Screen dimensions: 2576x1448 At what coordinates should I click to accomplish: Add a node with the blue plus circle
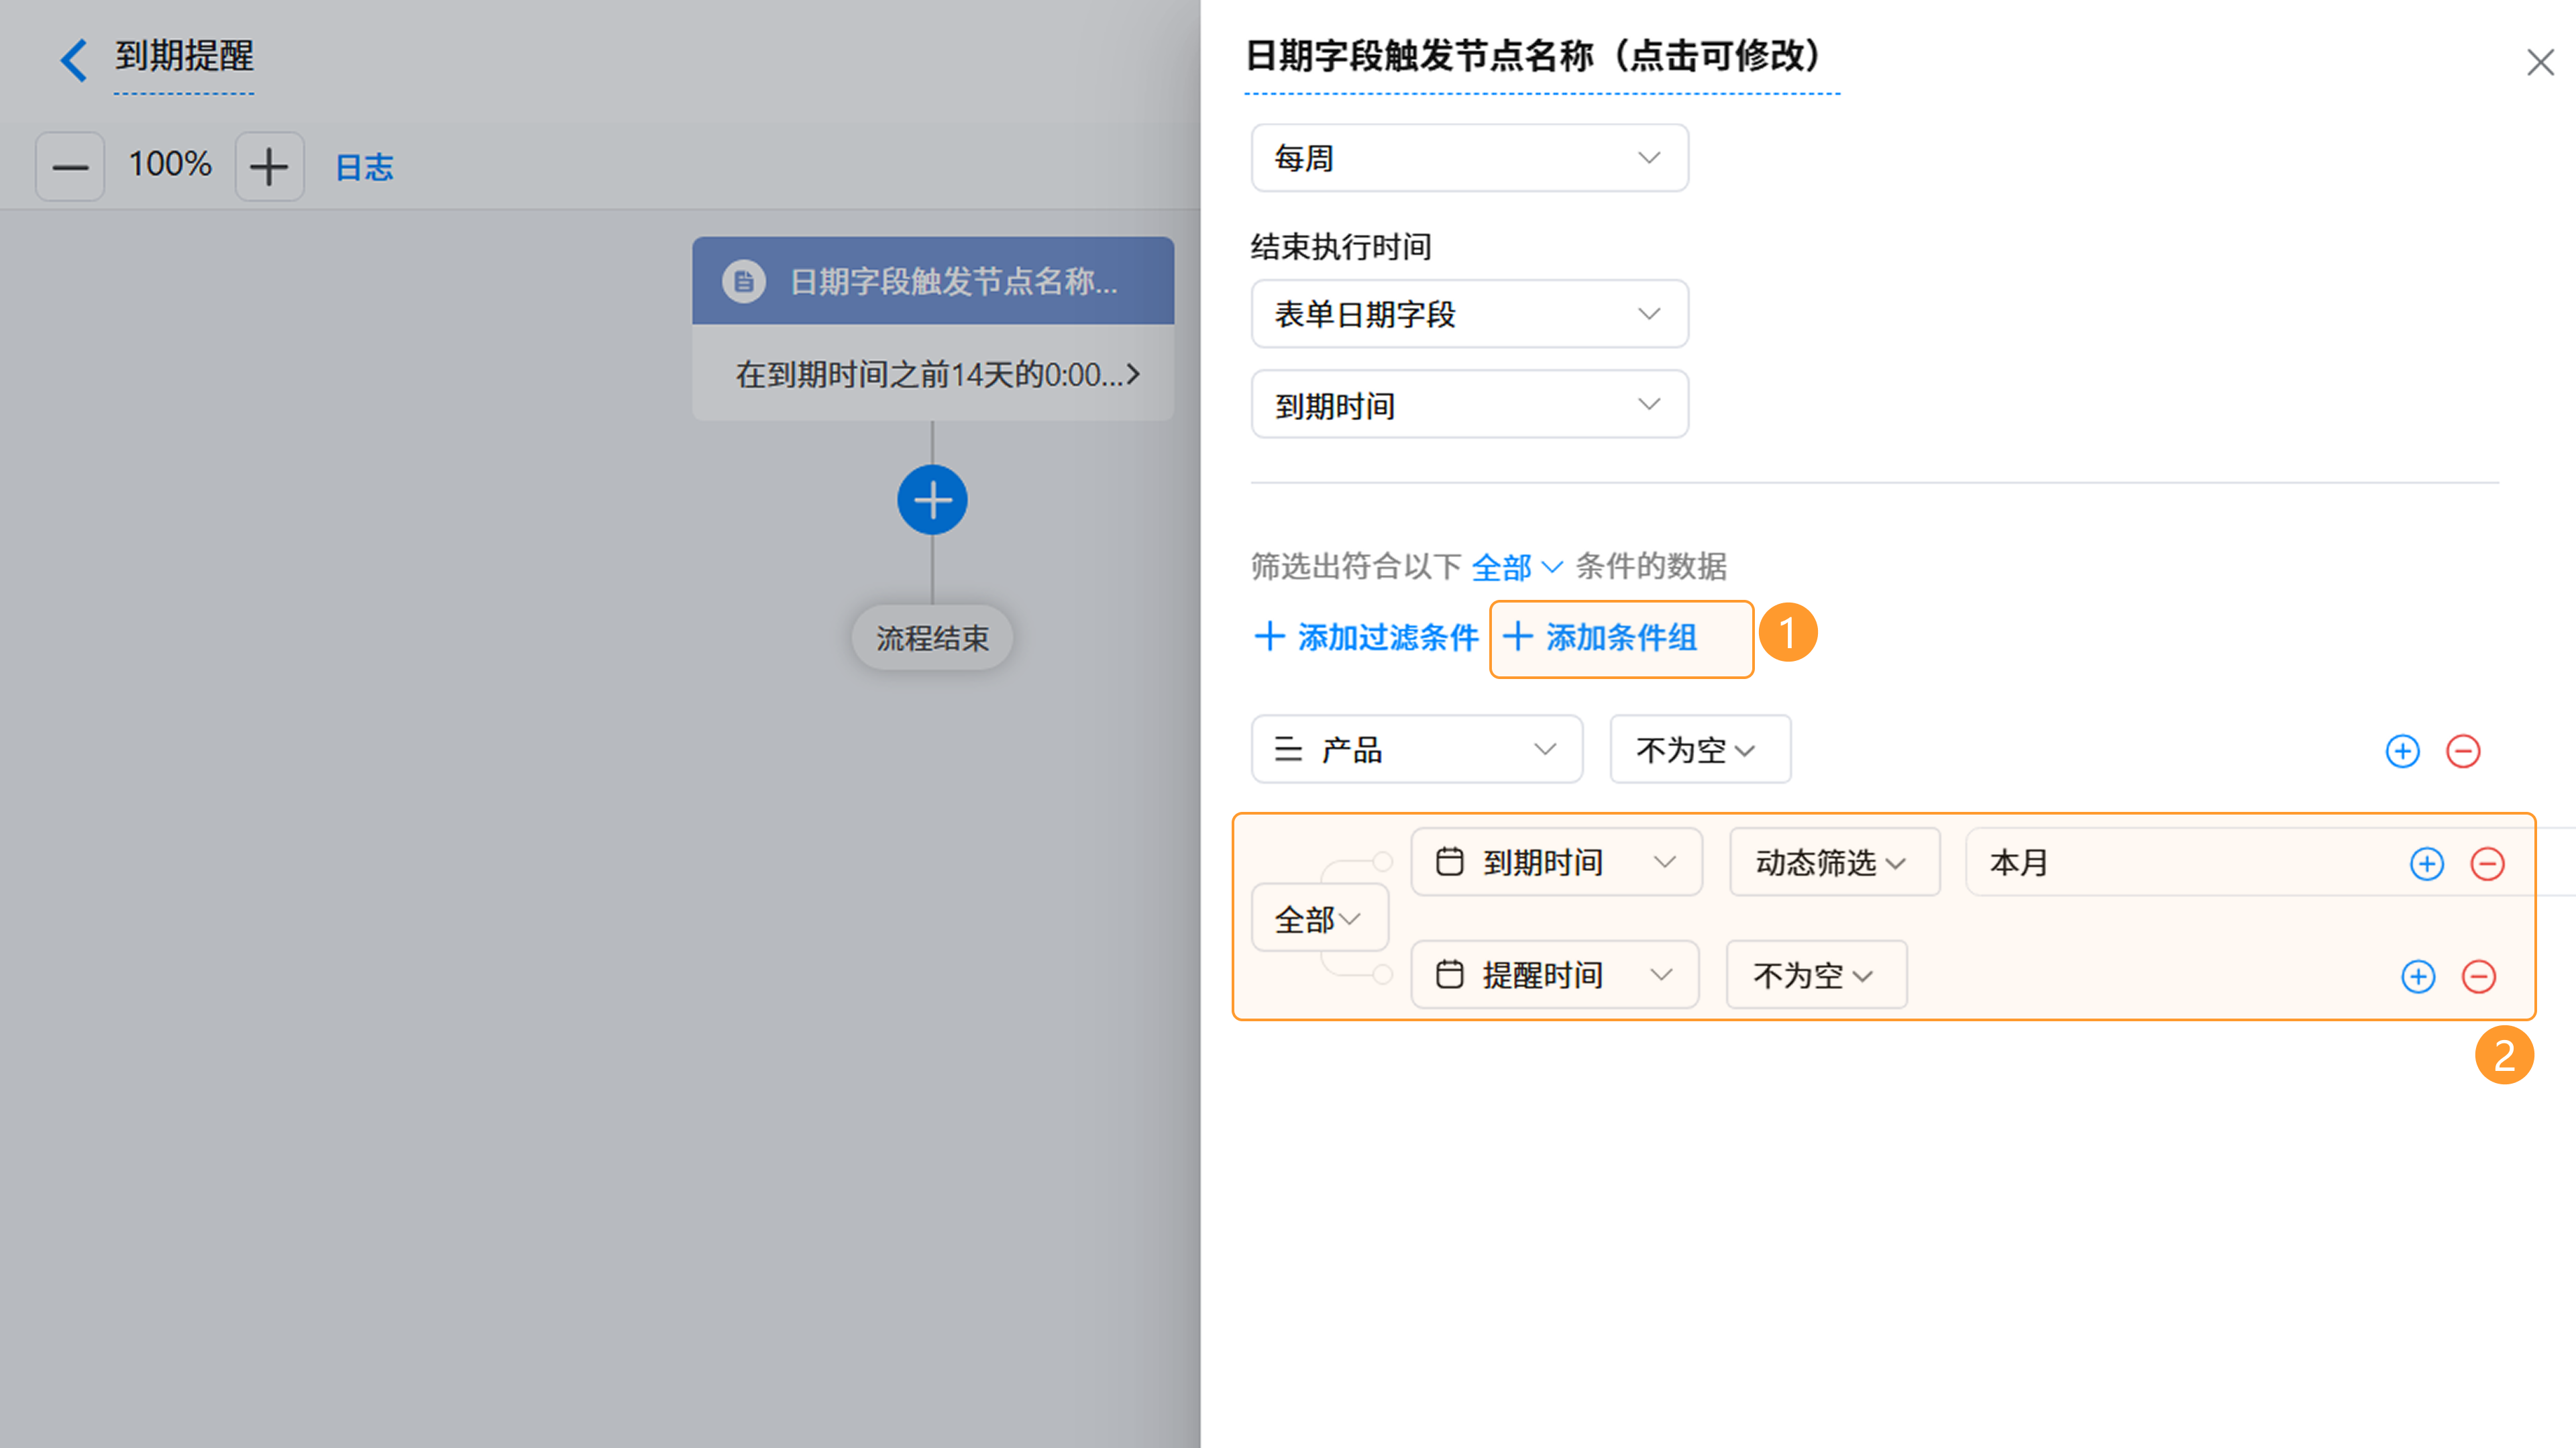[x=932, y=500]
